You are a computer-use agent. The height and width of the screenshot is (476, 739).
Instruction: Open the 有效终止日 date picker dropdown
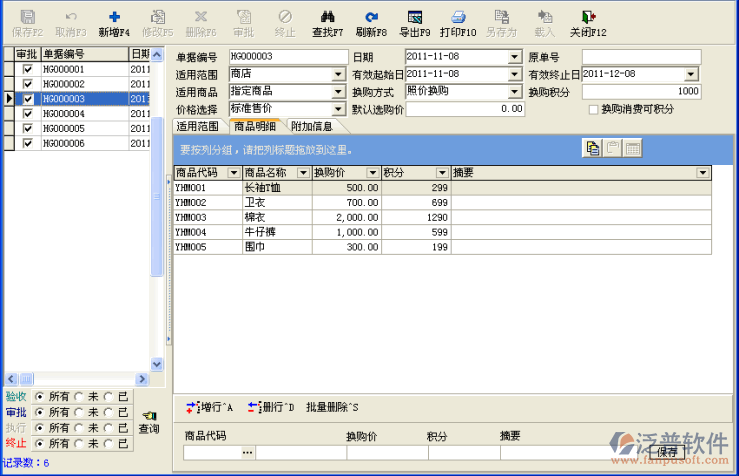click(x=691, y=74)
